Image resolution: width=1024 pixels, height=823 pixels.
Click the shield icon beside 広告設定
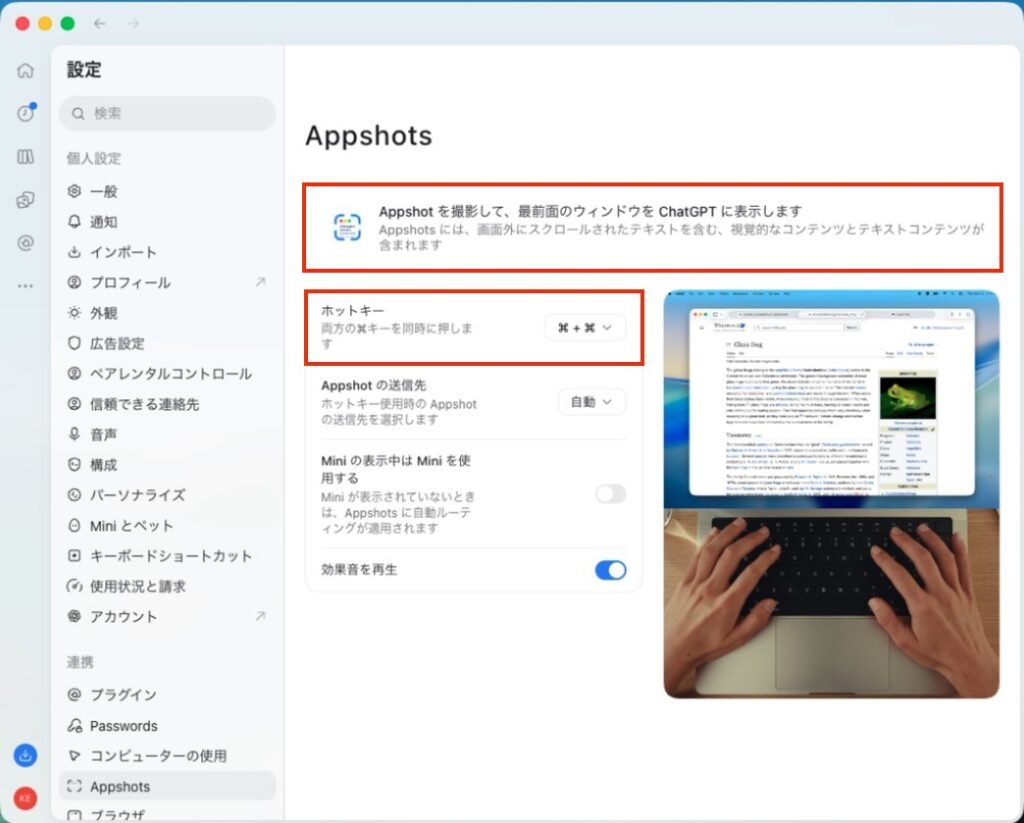coord(74,344)
